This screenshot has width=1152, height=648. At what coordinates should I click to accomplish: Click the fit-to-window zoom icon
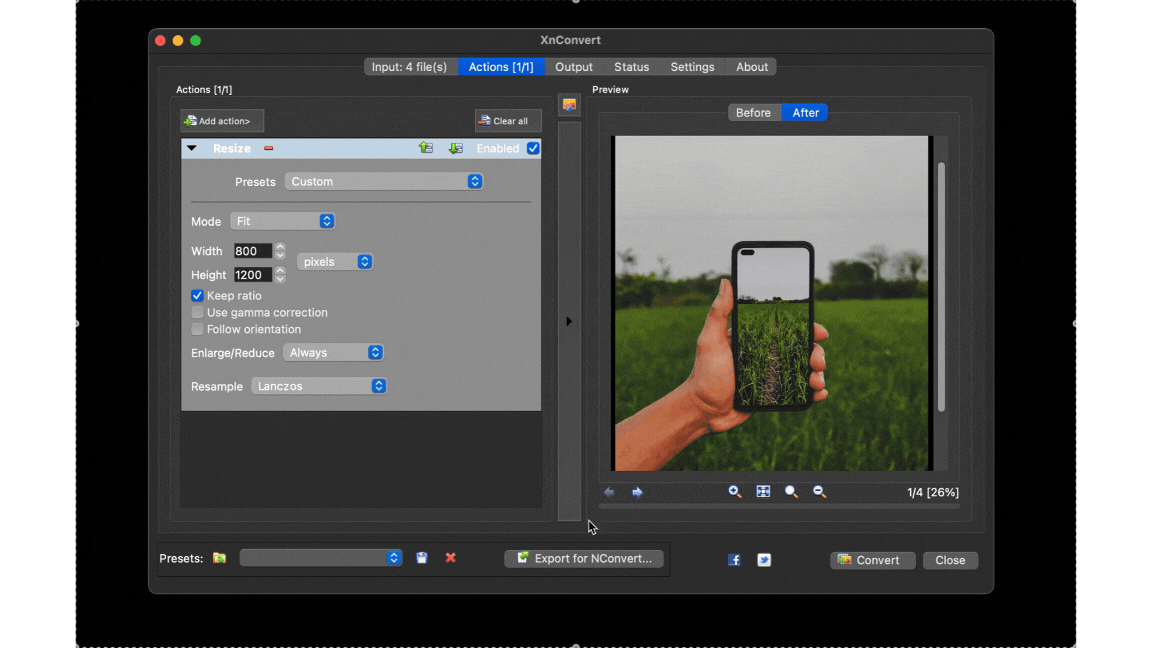[x=763, y=492]
